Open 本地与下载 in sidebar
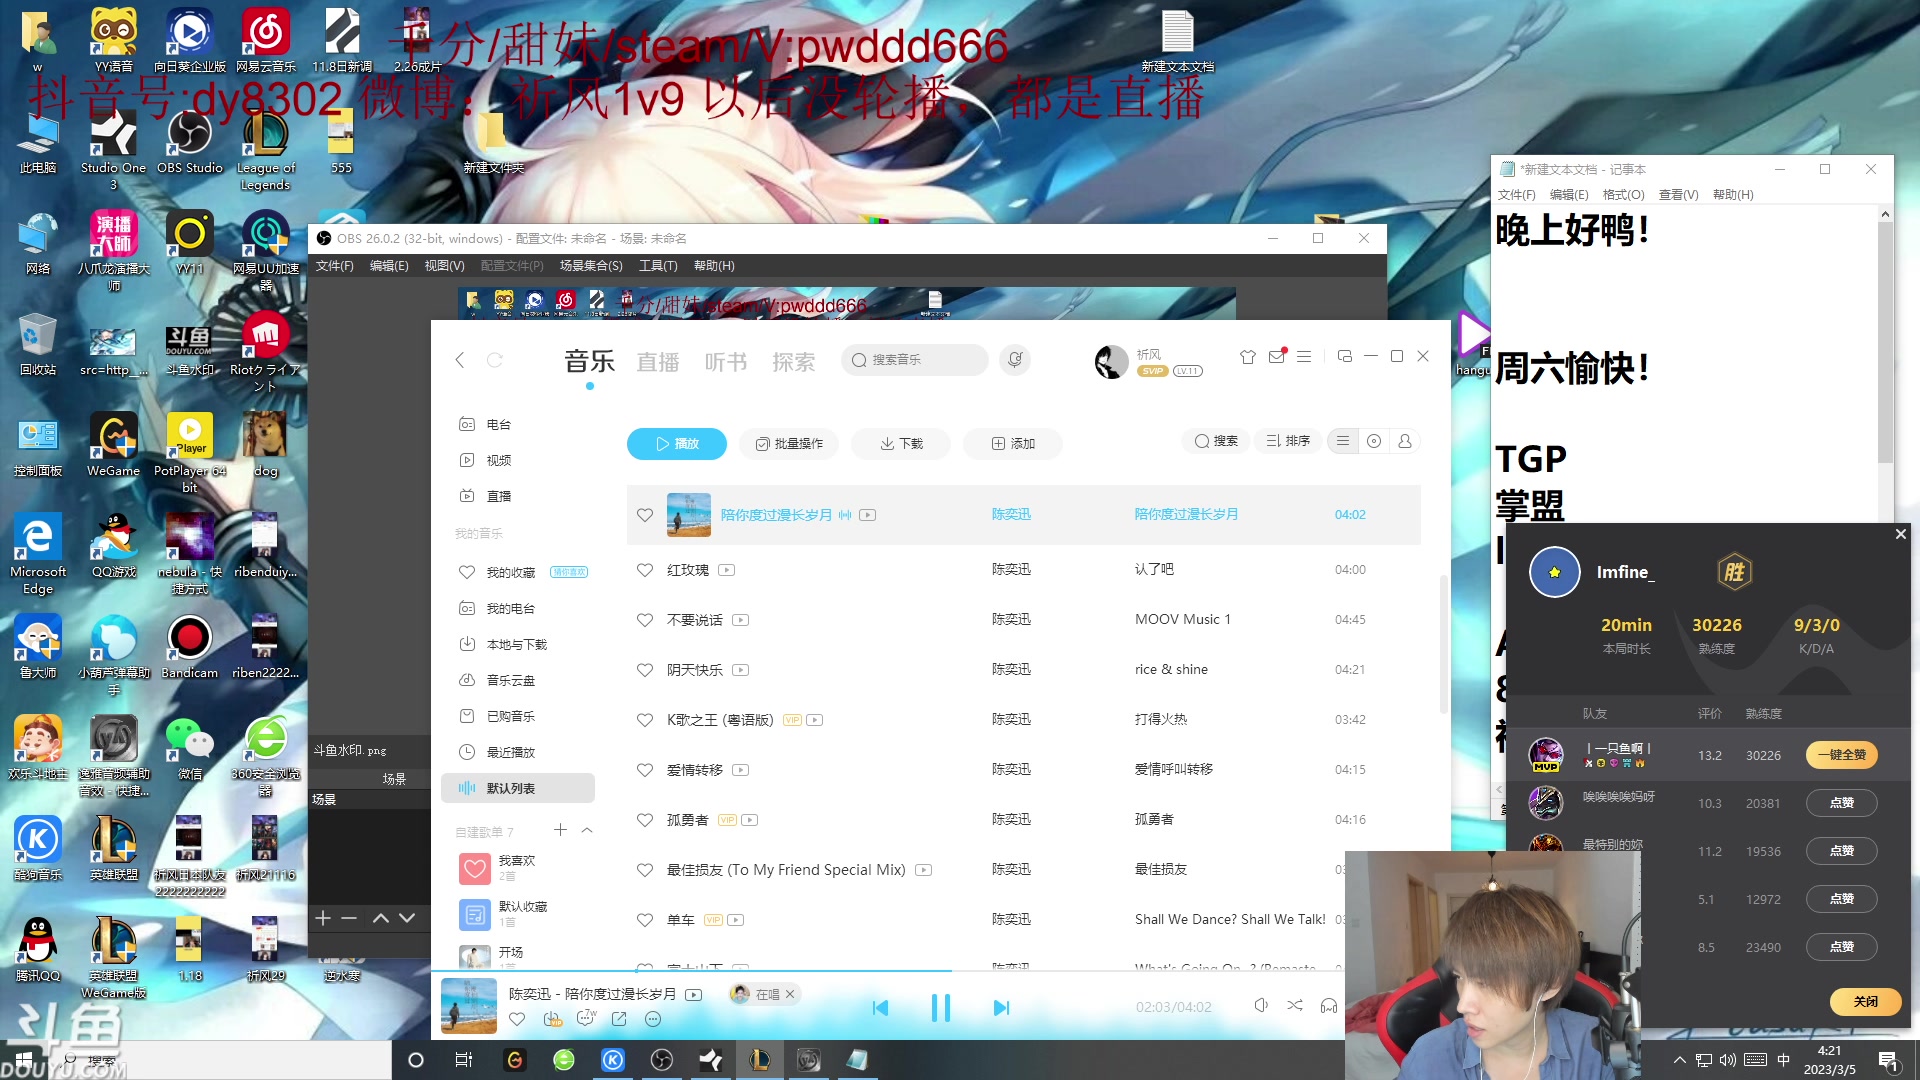This screenshot has height=1080, width=1920. pos(516,644)
